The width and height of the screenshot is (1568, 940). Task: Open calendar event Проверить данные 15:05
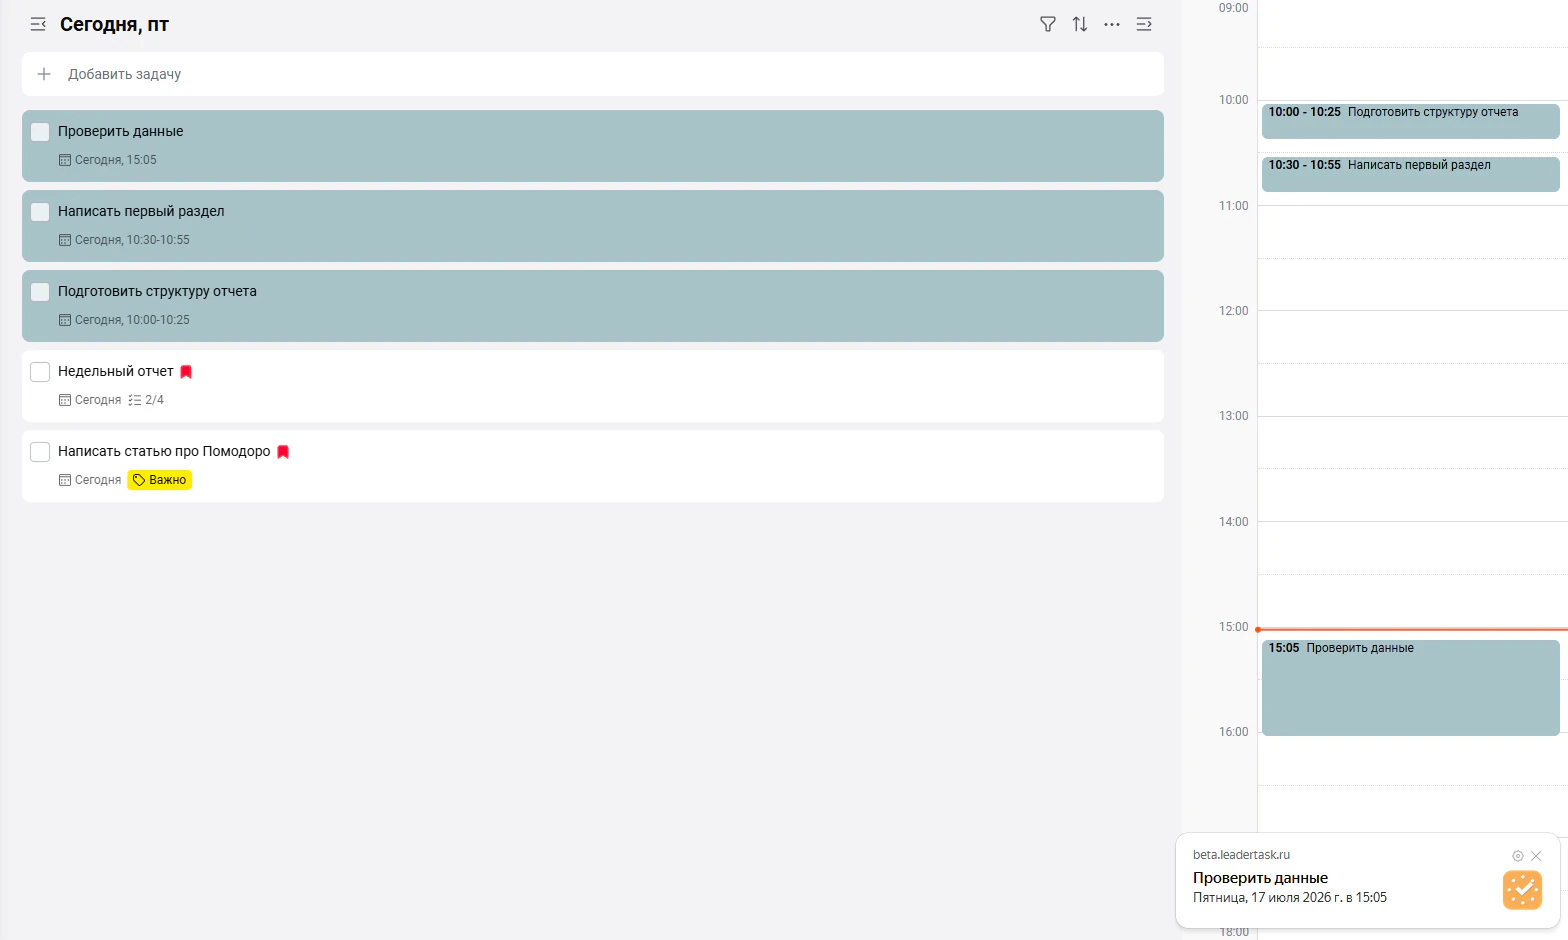pos(1410,688)
